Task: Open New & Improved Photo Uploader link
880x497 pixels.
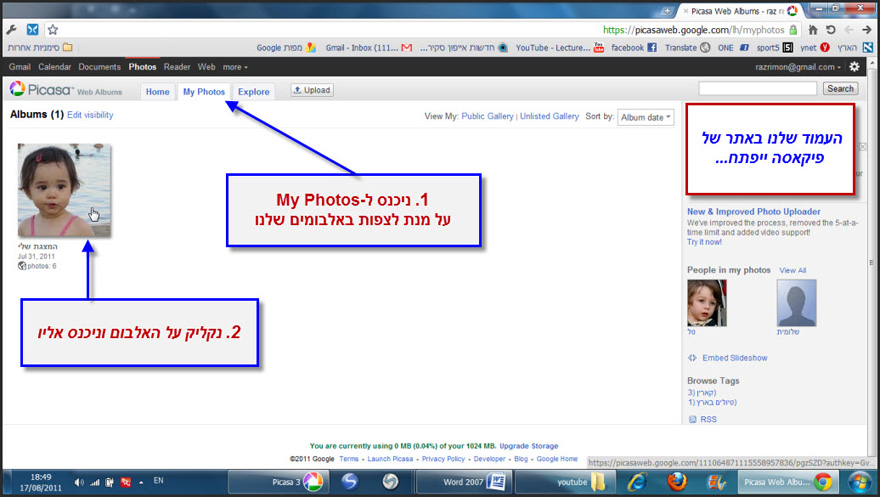Action: point(754,211)
